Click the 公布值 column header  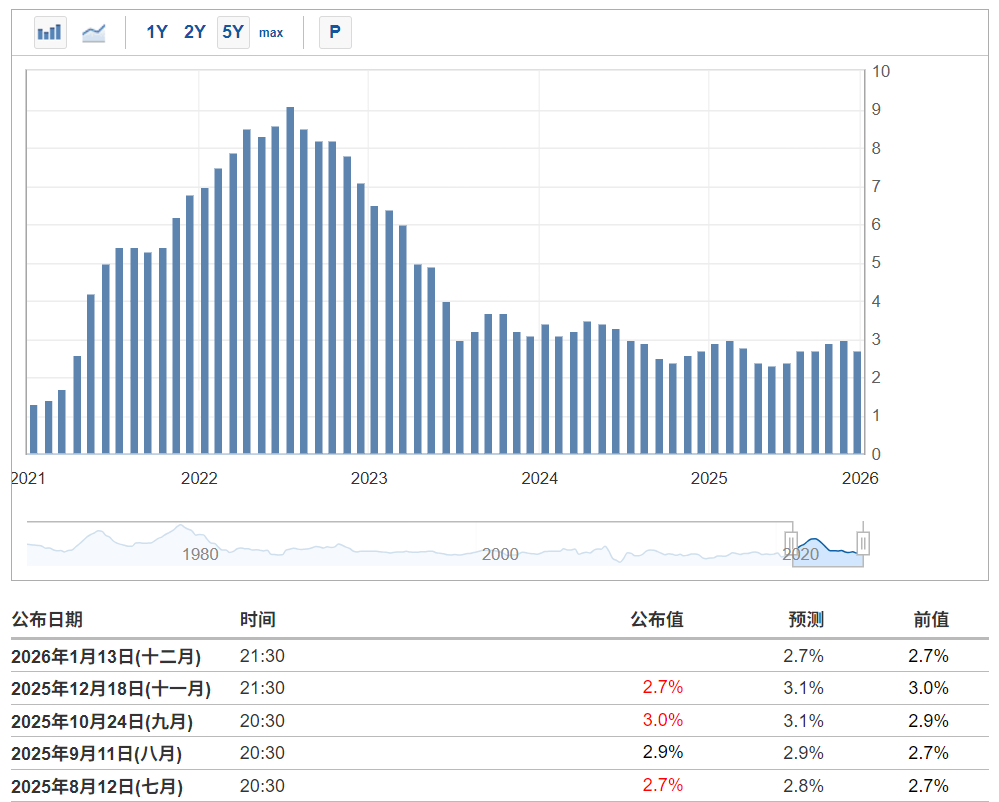(657, 620)
